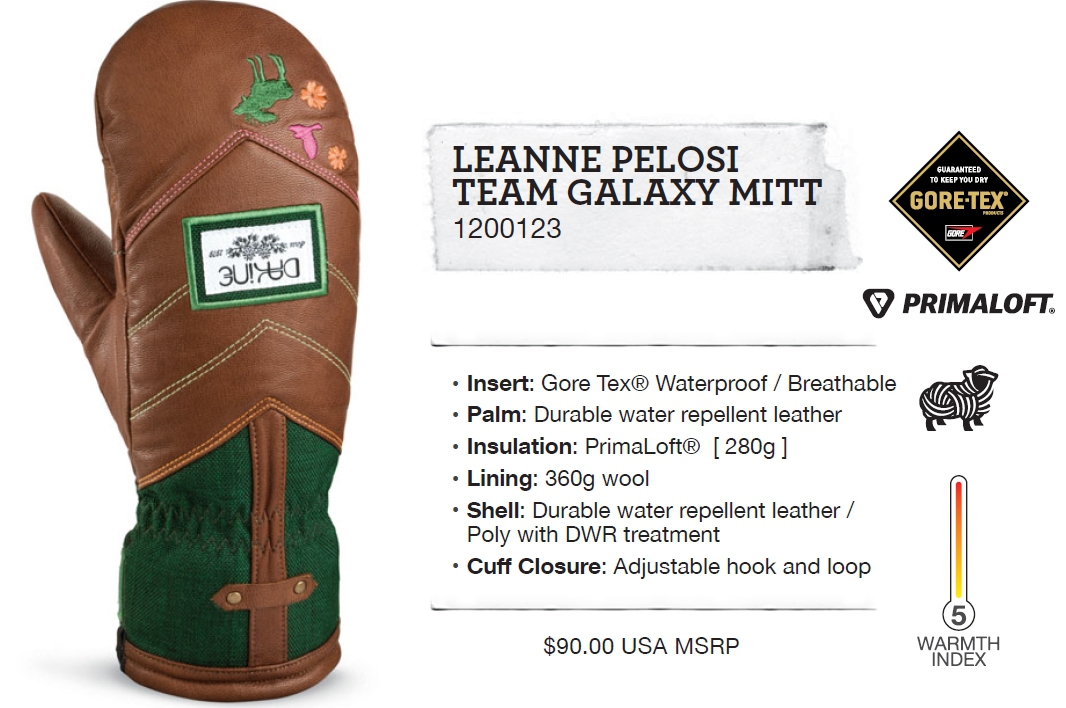Image resolution: width=1066 pixels, height=708 pixels.
Task: Click the Insulation PrimaLoft 280g line
Action: point(619,447)
